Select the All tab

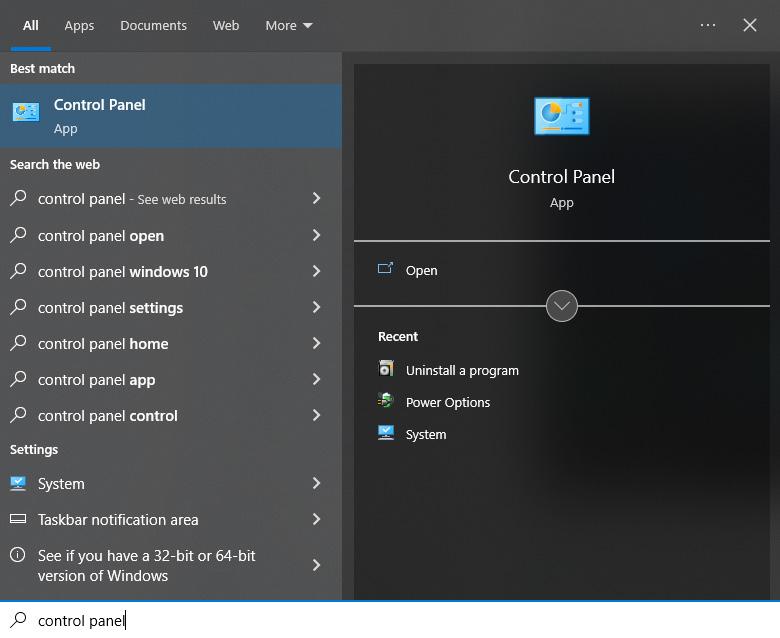pyautogui.click(x=30, y=25)
